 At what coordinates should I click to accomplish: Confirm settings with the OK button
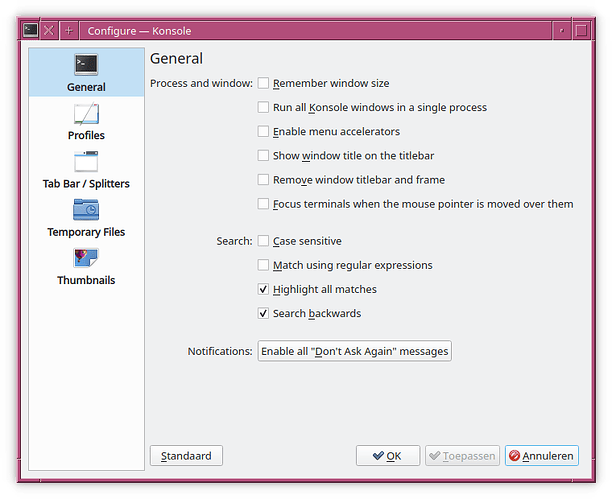click(387, 456)
